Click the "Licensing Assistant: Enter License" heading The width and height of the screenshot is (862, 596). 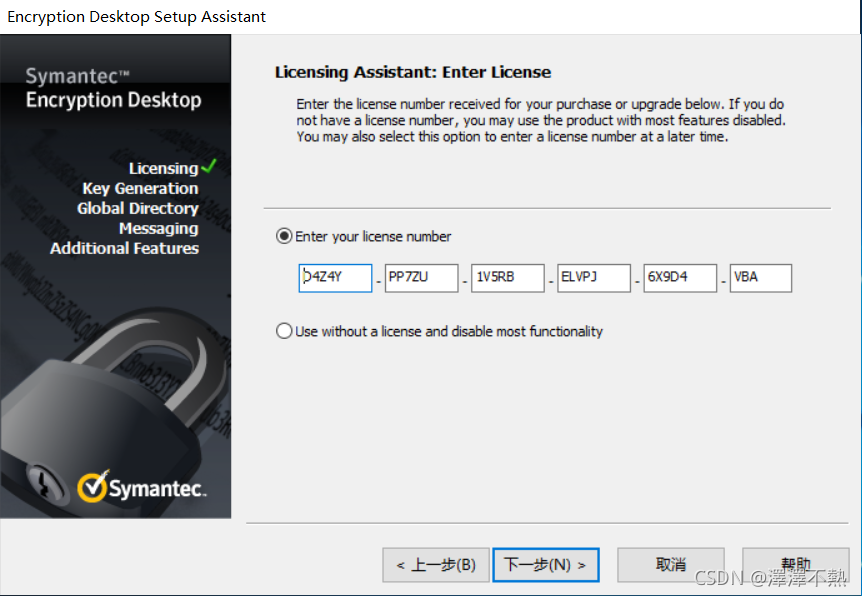pyautogui.click(x=412, y=72)
